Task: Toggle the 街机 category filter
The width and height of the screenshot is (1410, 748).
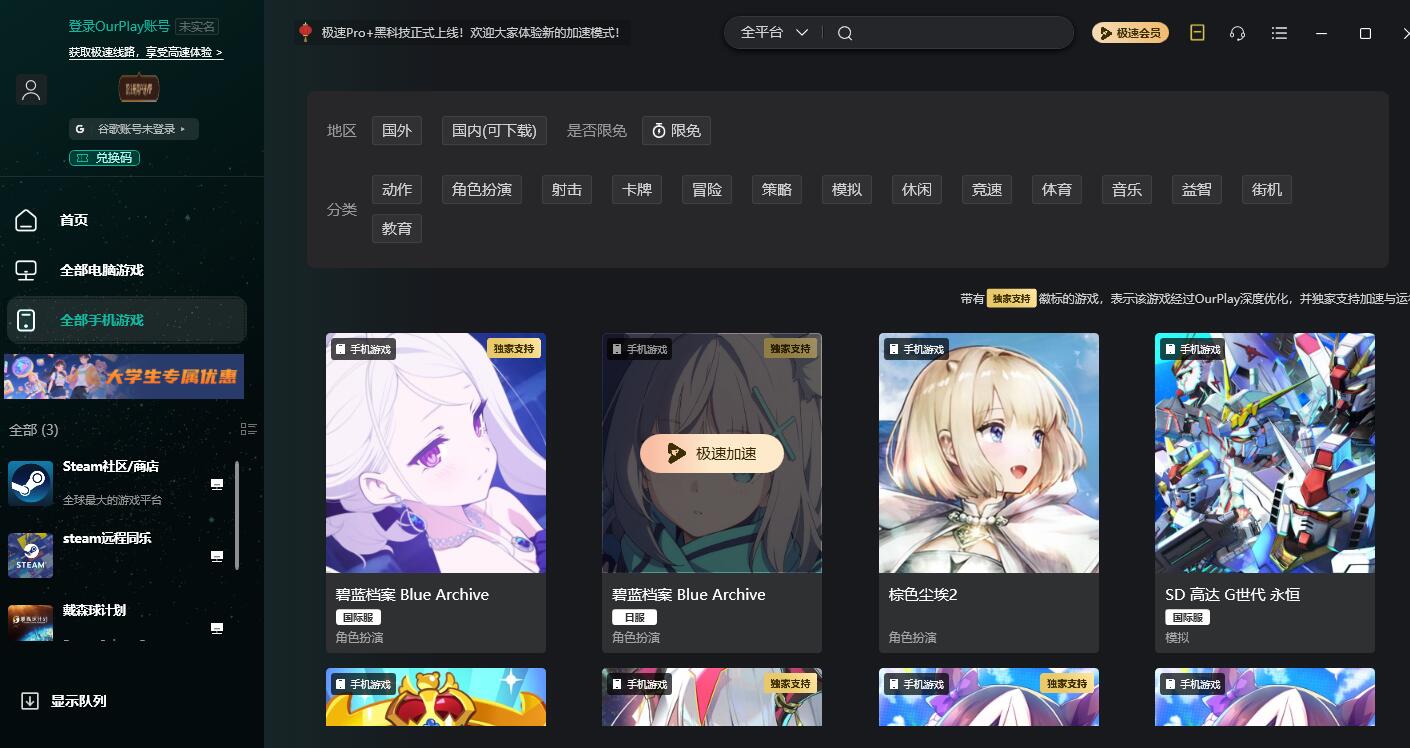Action: 1267,189
